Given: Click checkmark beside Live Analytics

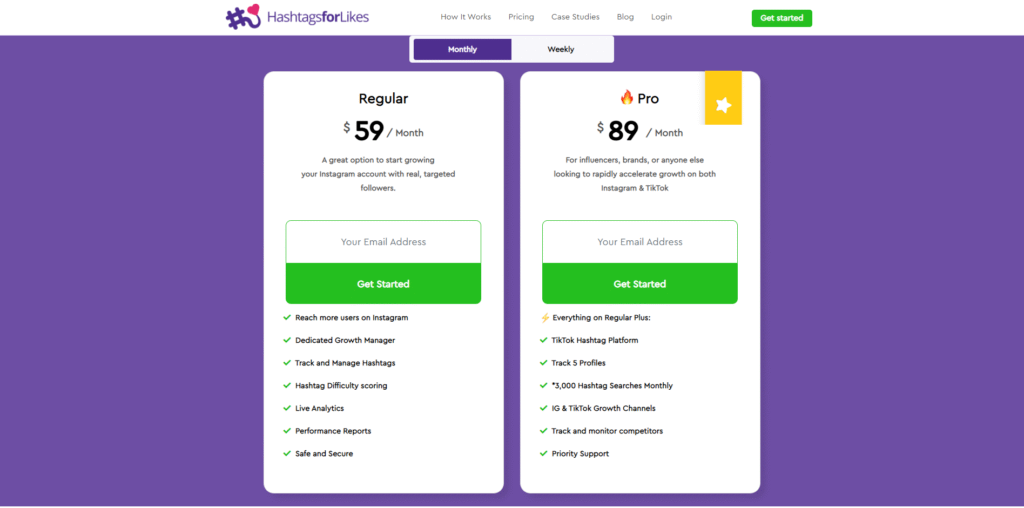Looking at the screenshot, I should coord(287,408).
